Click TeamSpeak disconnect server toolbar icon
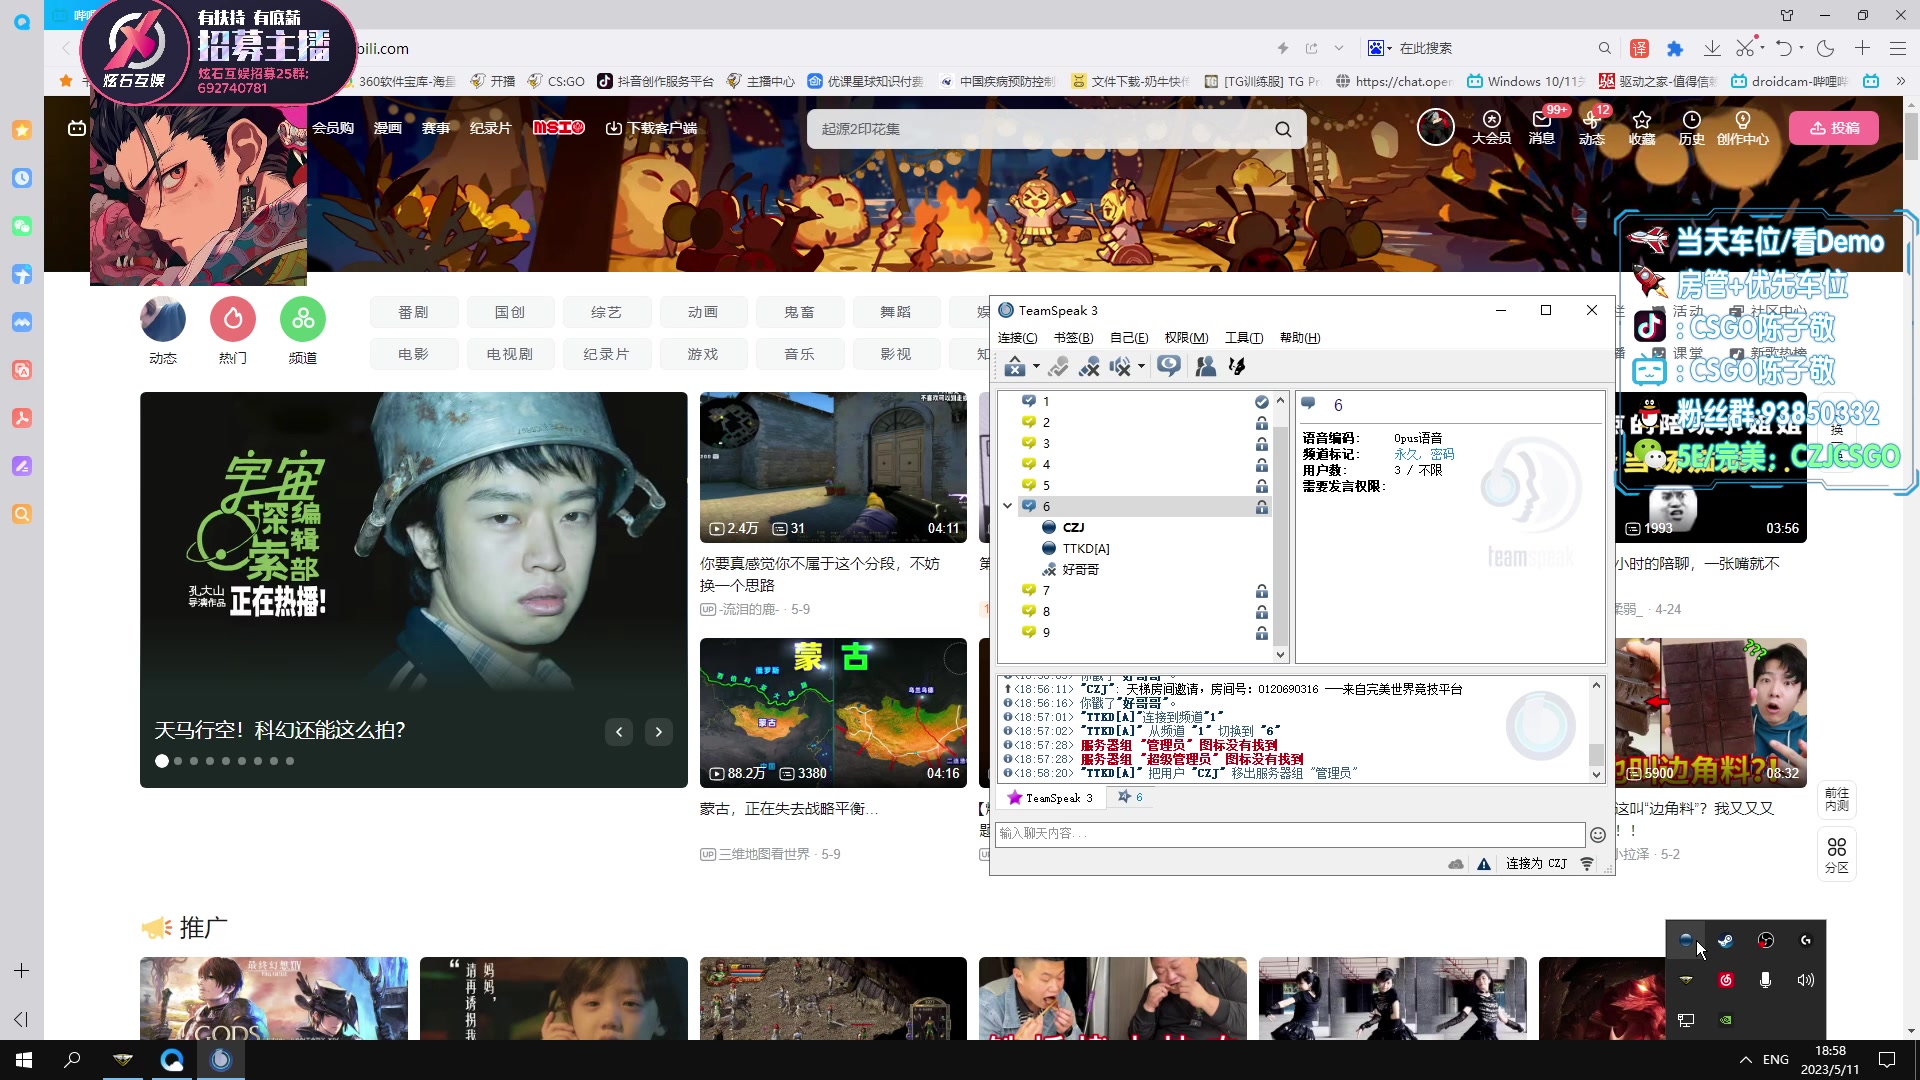Screen dimensions: 1920x1080 pyautogui.click(x=1015, y=367)
